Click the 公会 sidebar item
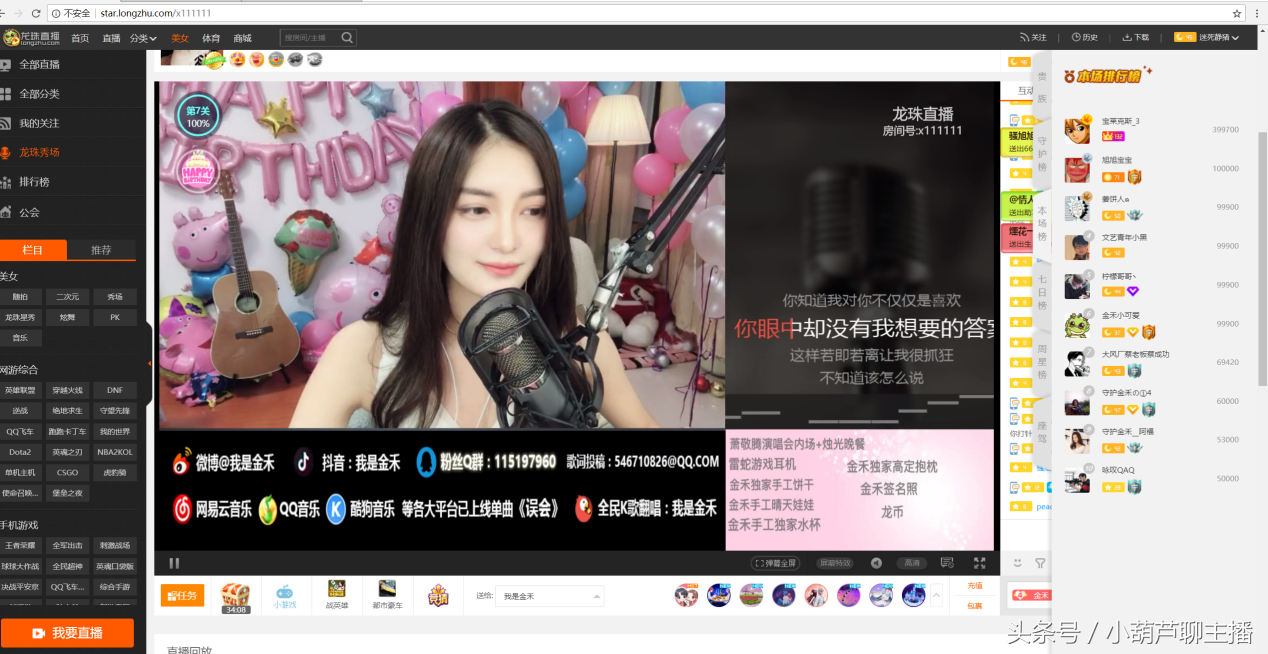This screenshot has width=1268, height=654. click(x=29, y=212)
